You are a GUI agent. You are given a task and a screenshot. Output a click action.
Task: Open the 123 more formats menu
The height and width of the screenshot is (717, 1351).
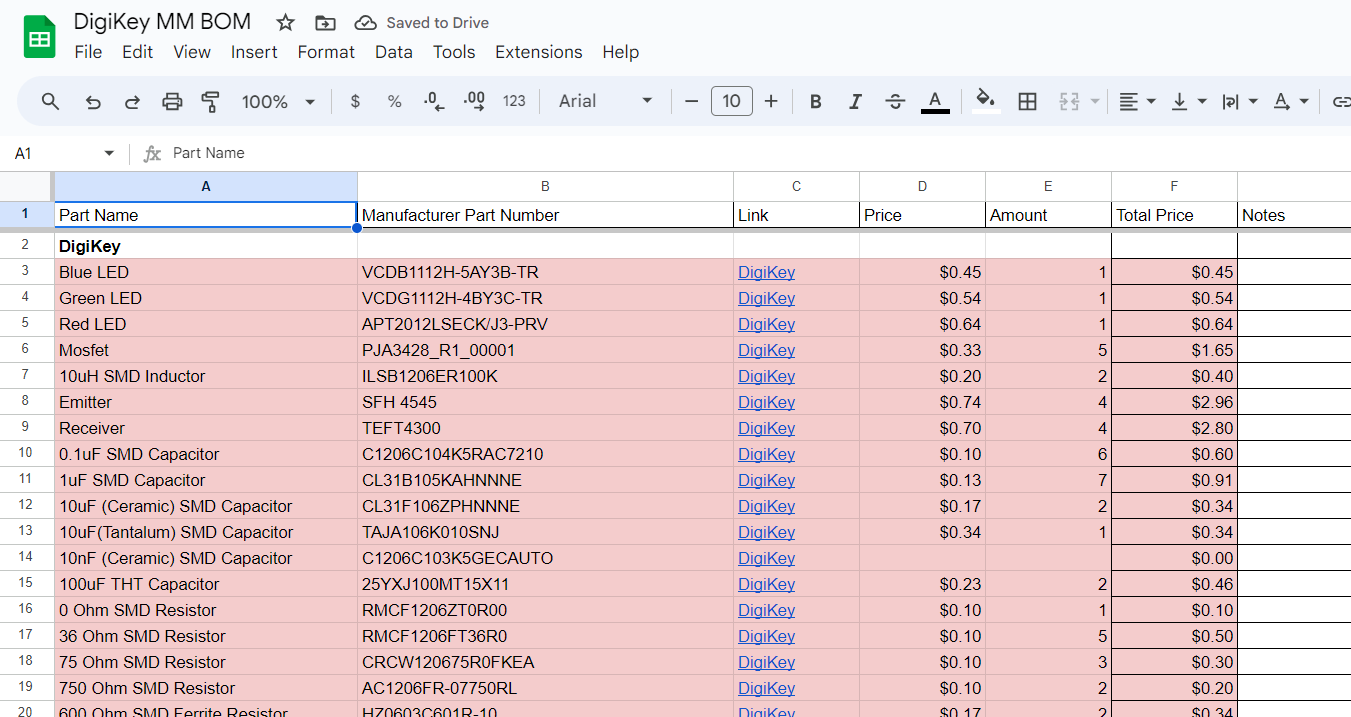[x=514, y=101]
